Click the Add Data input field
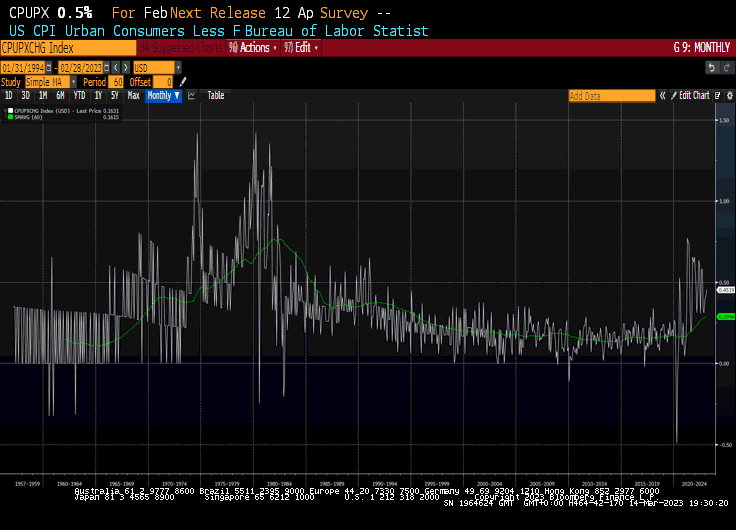The height and width of the screenshot is (530, 736). 611,96
